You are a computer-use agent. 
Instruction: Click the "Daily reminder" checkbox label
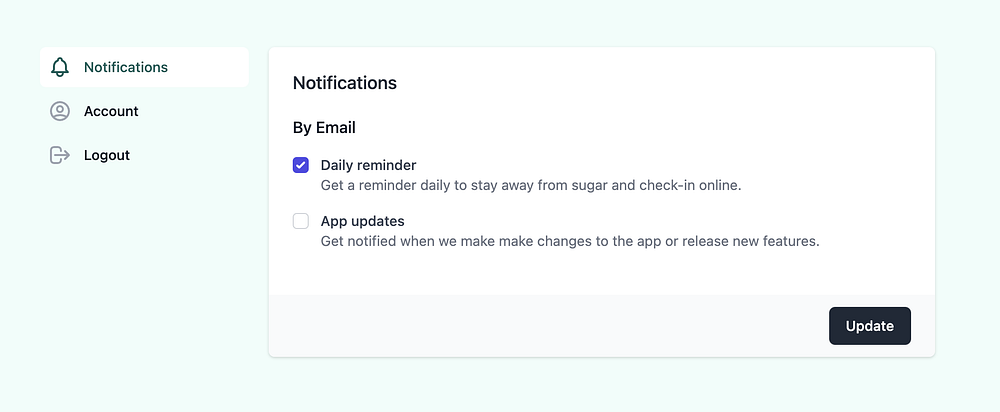click(x=368, y=165)
